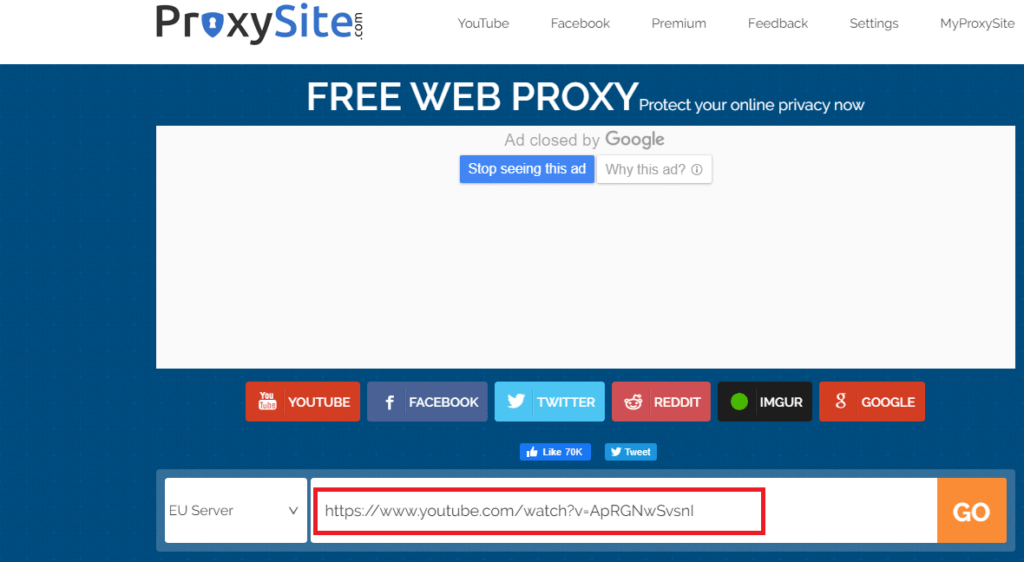Click the Tweet share button
The height and width of the screenshot is (562, 1024).
[630, 452]
